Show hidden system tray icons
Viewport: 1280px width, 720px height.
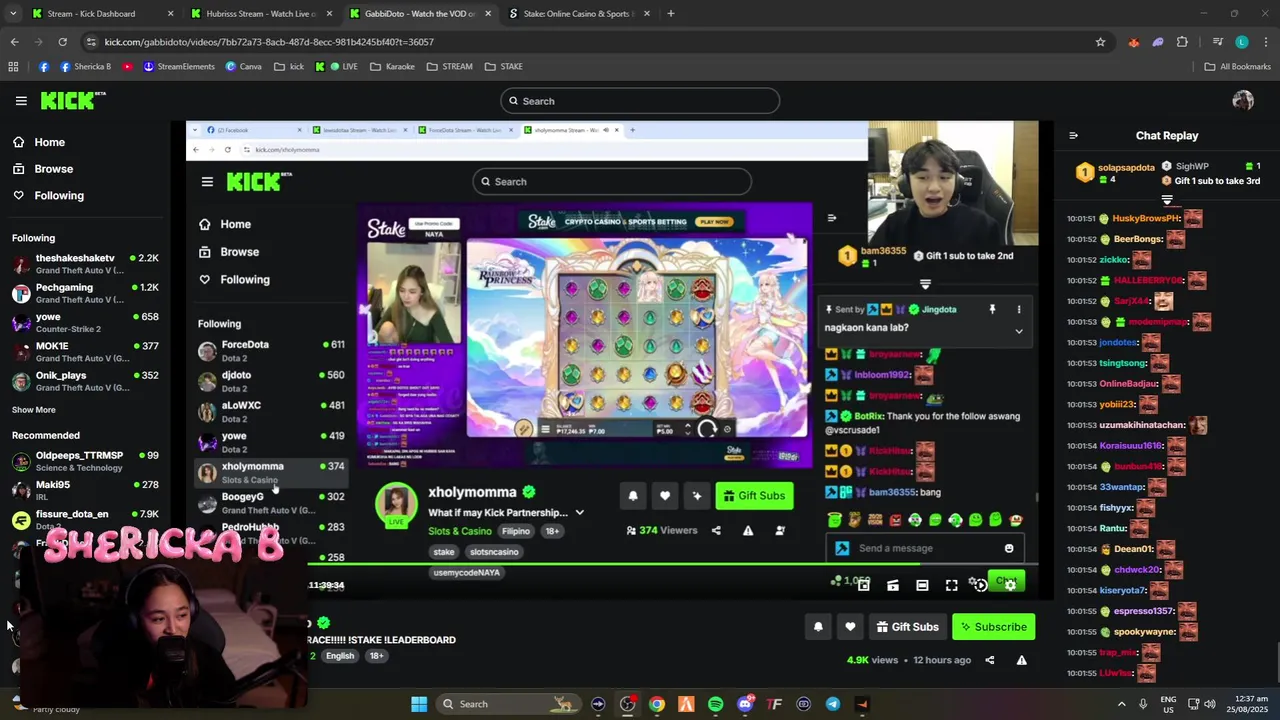(x=1121, y=704)
